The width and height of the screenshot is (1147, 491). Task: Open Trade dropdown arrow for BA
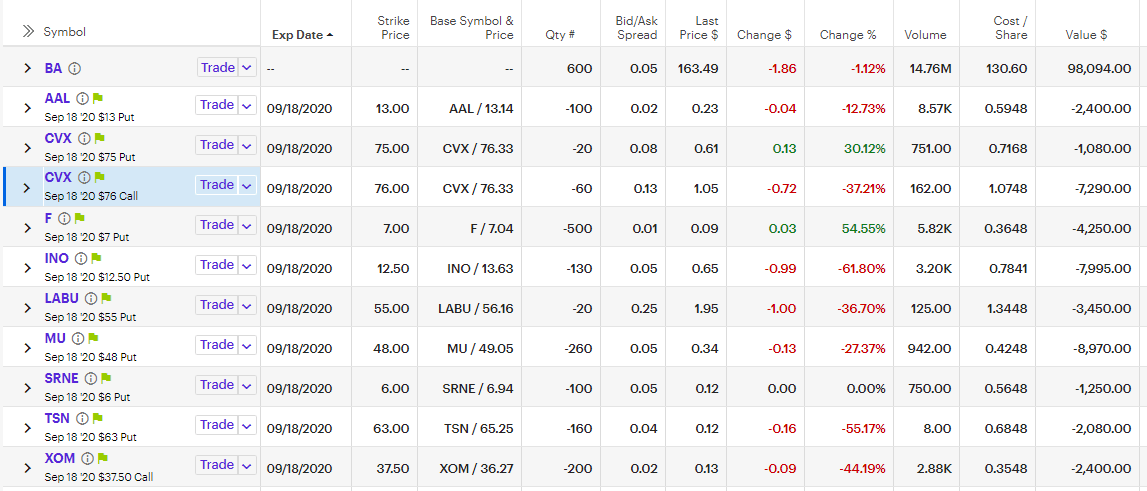coord(247,67)
